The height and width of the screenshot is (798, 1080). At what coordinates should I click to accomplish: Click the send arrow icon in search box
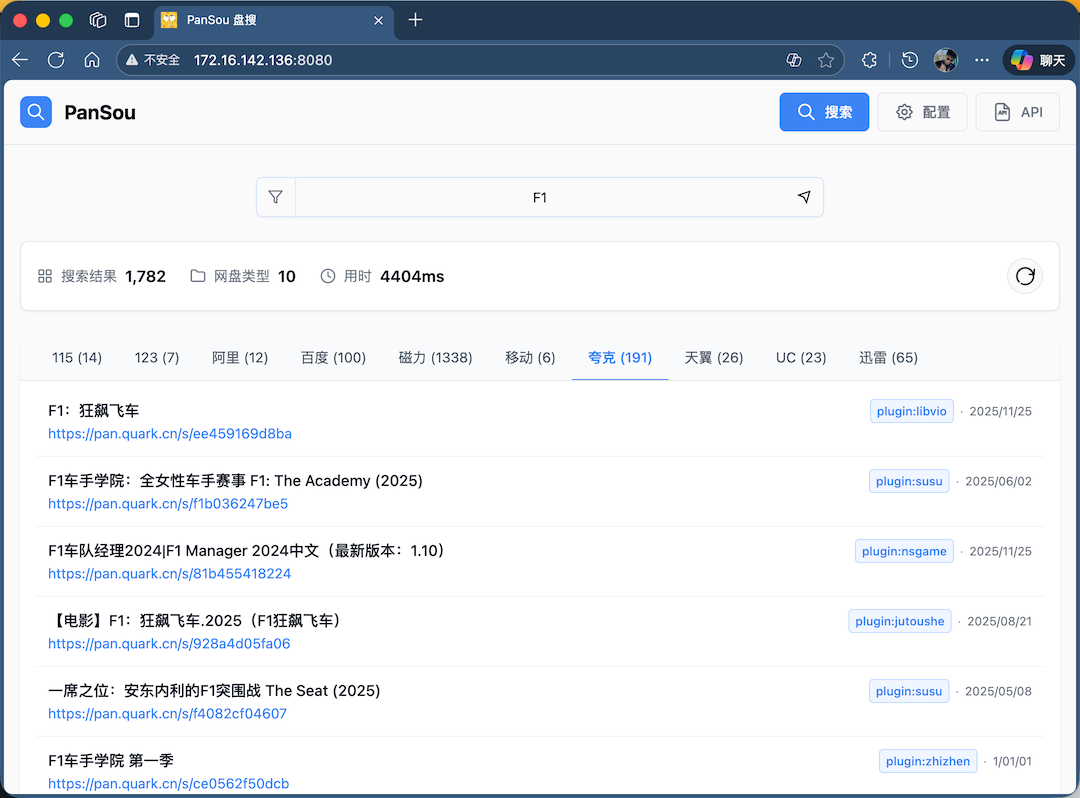coord(804,197)
